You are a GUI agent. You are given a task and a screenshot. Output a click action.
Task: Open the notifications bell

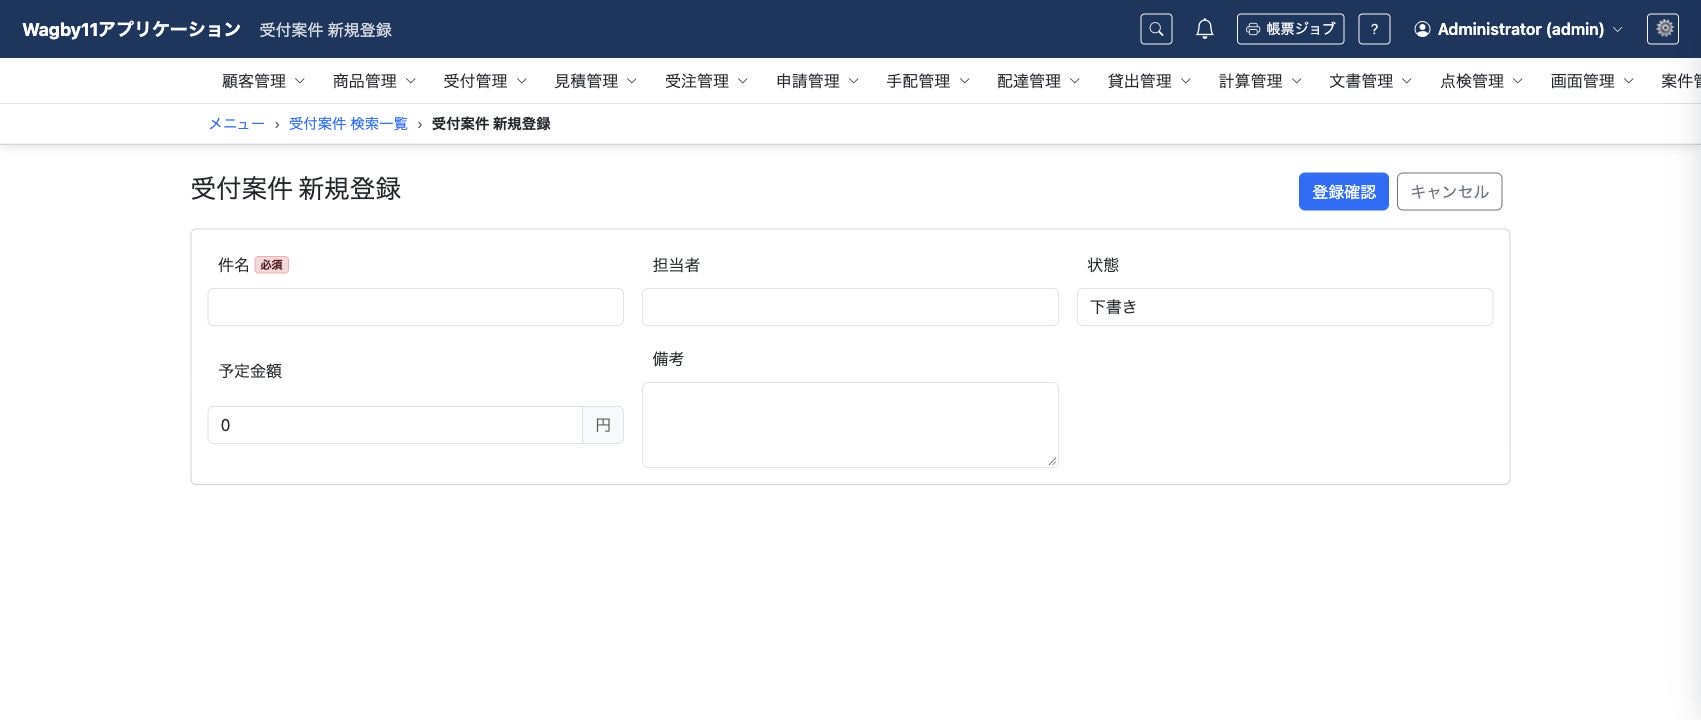(x=1205, y=29)
